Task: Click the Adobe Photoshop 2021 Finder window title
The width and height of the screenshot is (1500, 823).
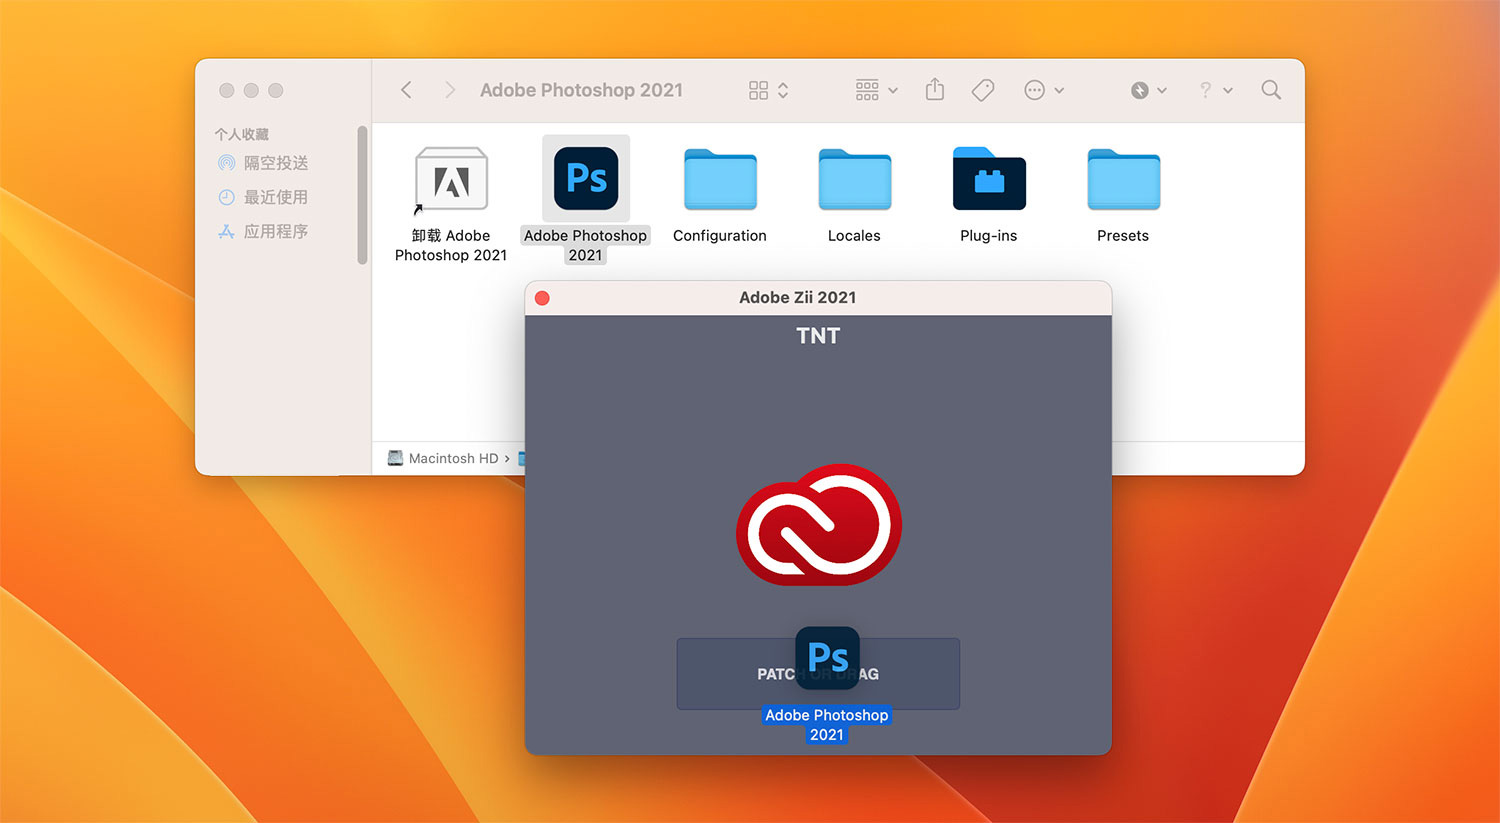Action: click(581, 90)
